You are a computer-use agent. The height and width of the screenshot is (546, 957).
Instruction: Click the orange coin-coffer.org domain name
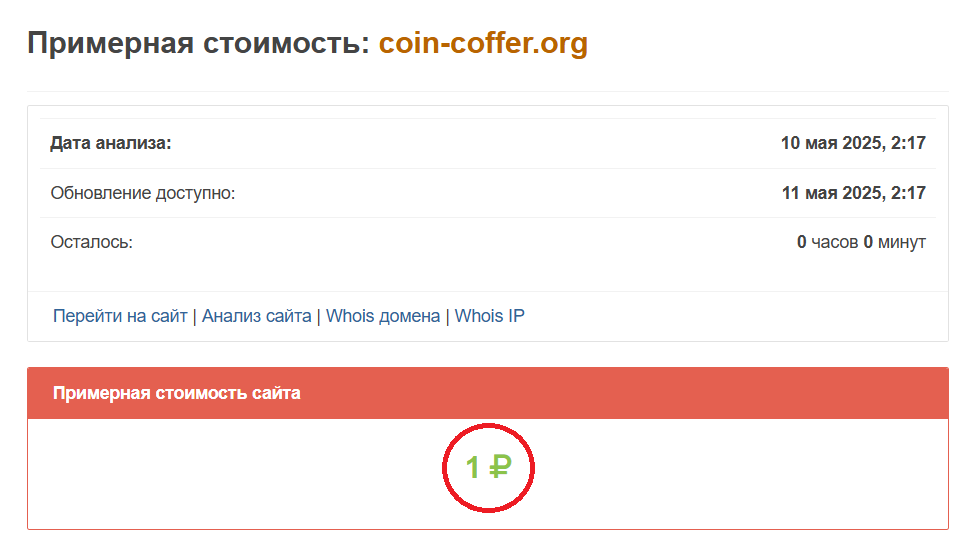click(x=483, y=44)
